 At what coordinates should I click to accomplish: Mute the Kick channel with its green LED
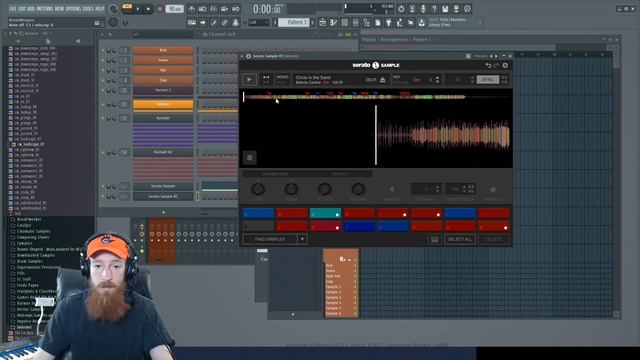[x=103, y=51]
